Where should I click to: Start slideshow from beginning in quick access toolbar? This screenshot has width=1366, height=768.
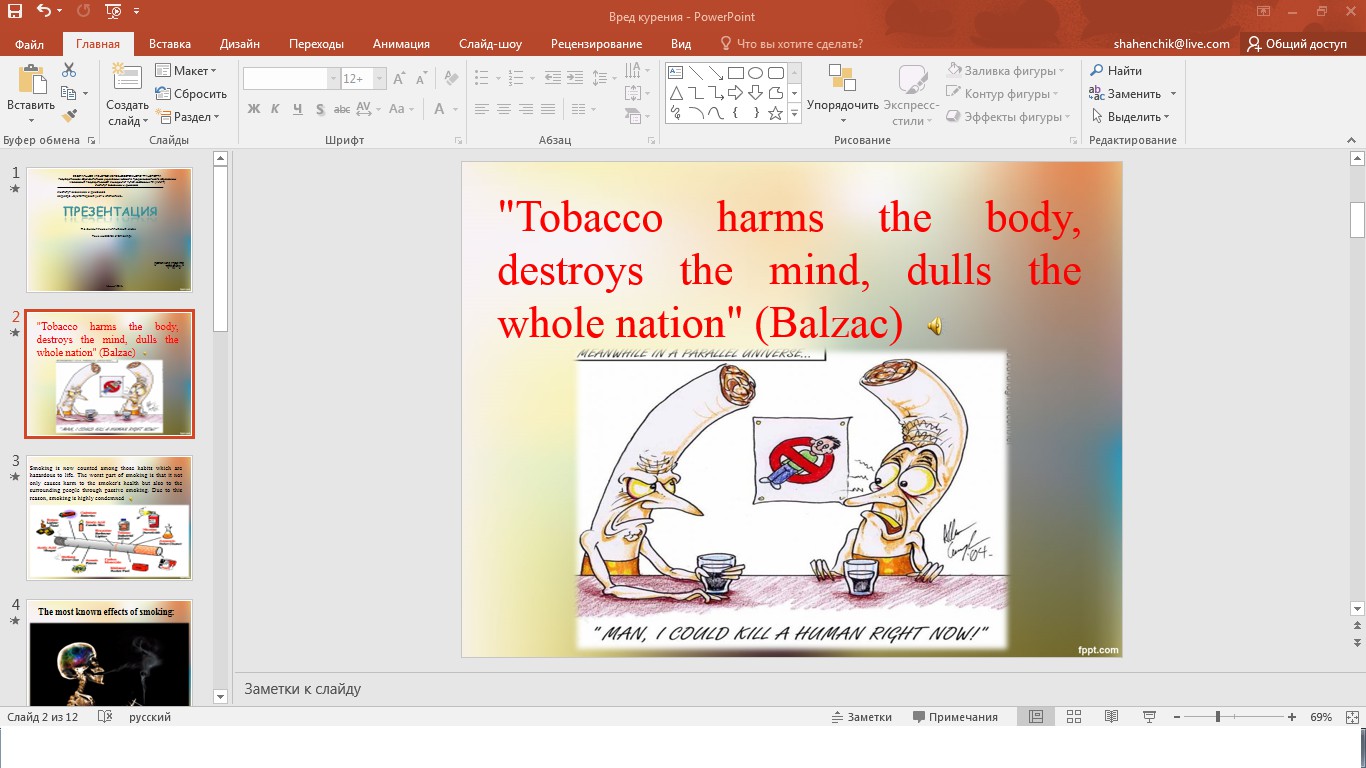(x=113, y=12)
